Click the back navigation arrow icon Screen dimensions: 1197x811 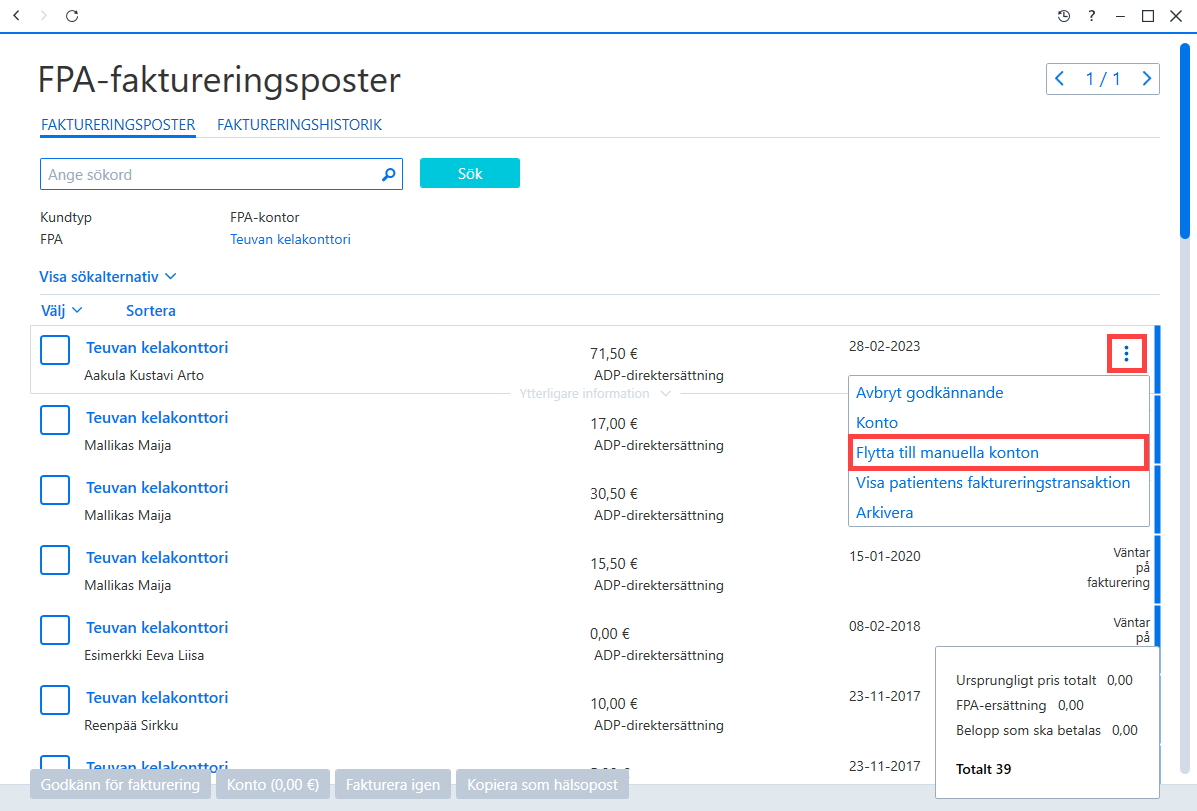pyautogui.click(x=17, y=15)
